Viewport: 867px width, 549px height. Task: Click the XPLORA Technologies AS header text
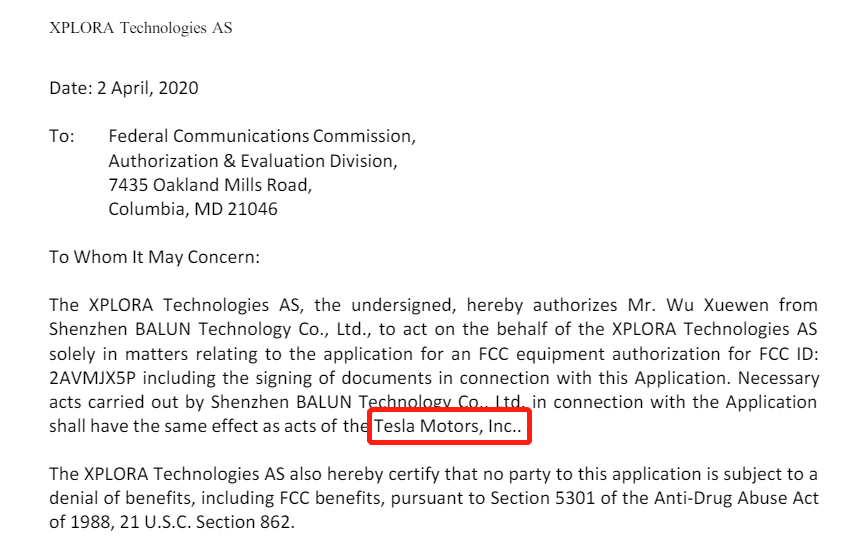[140, 28]
